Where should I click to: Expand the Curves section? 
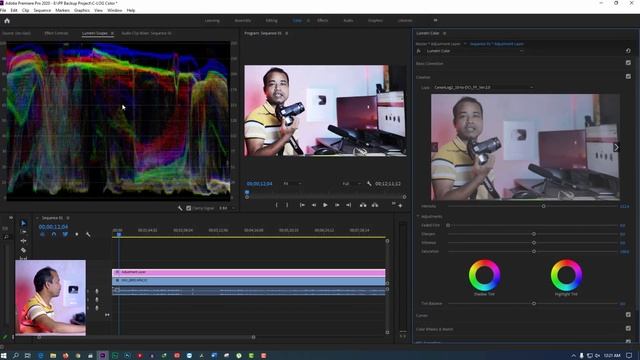[x=422, y=315]
